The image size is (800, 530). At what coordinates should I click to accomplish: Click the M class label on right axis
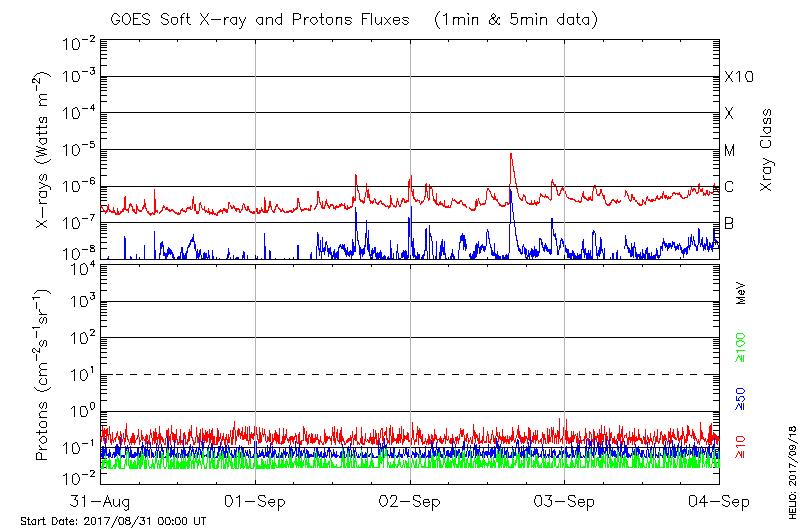click(x=729, y=151)
